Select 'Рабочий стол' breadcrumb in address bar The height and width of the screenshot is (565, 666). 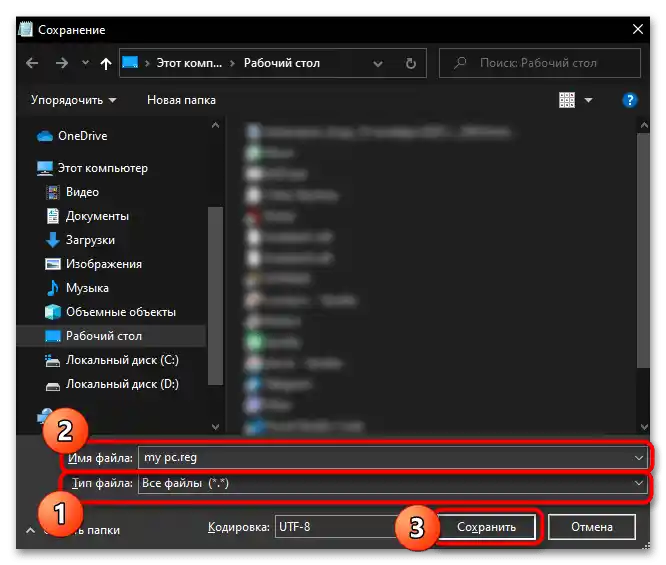point(282,63)
